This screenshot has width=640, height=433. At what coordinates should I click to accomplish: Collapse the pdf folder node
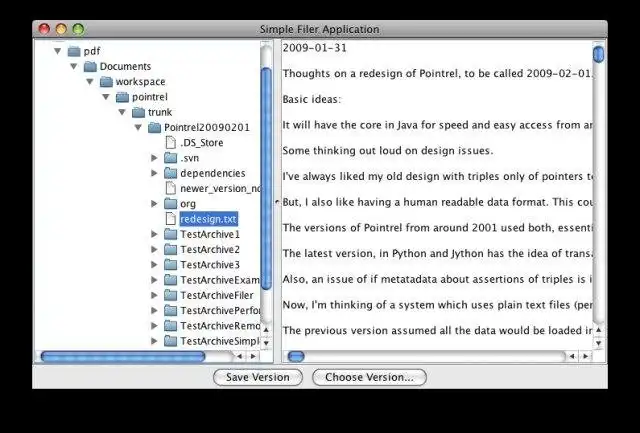click(x=58, y=51)
